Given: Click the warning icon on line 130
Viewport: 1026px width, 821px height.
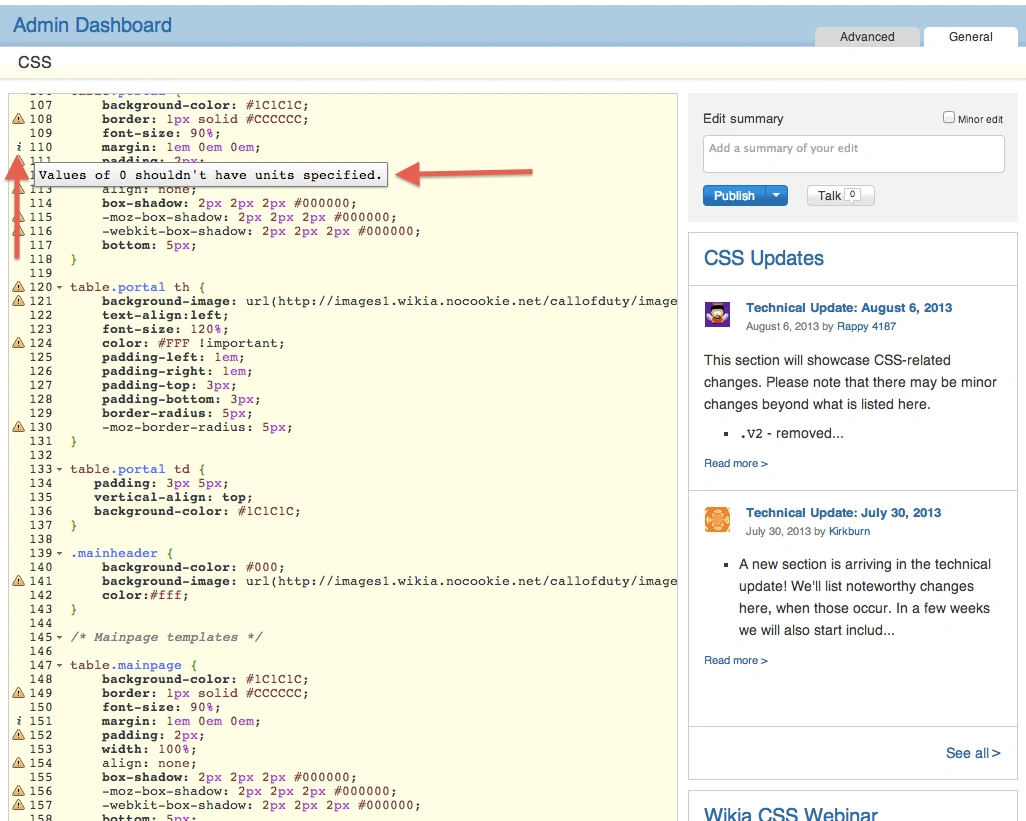Looking at the screenshot, I should (18, 427).
